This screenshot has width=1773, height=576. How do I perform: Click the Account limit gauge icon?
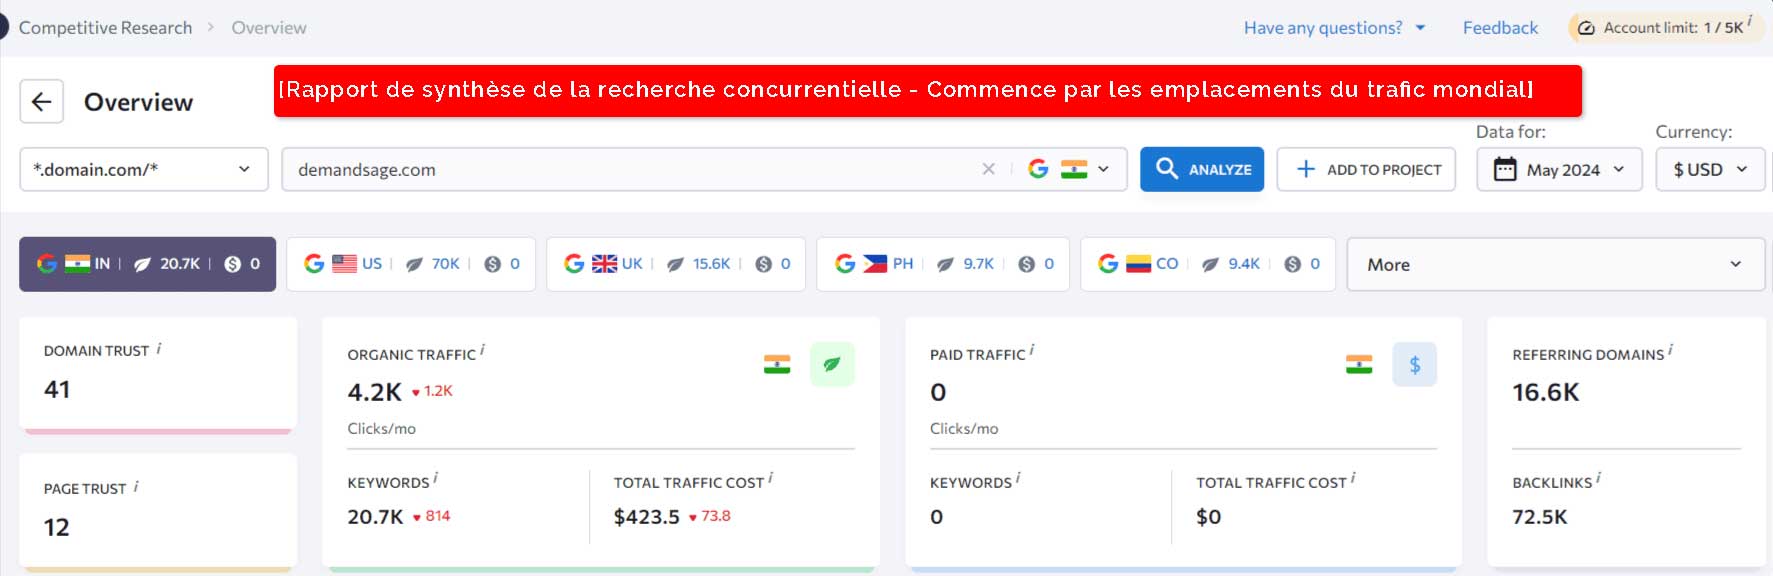pyautogui.click(x=1586, y=28)
